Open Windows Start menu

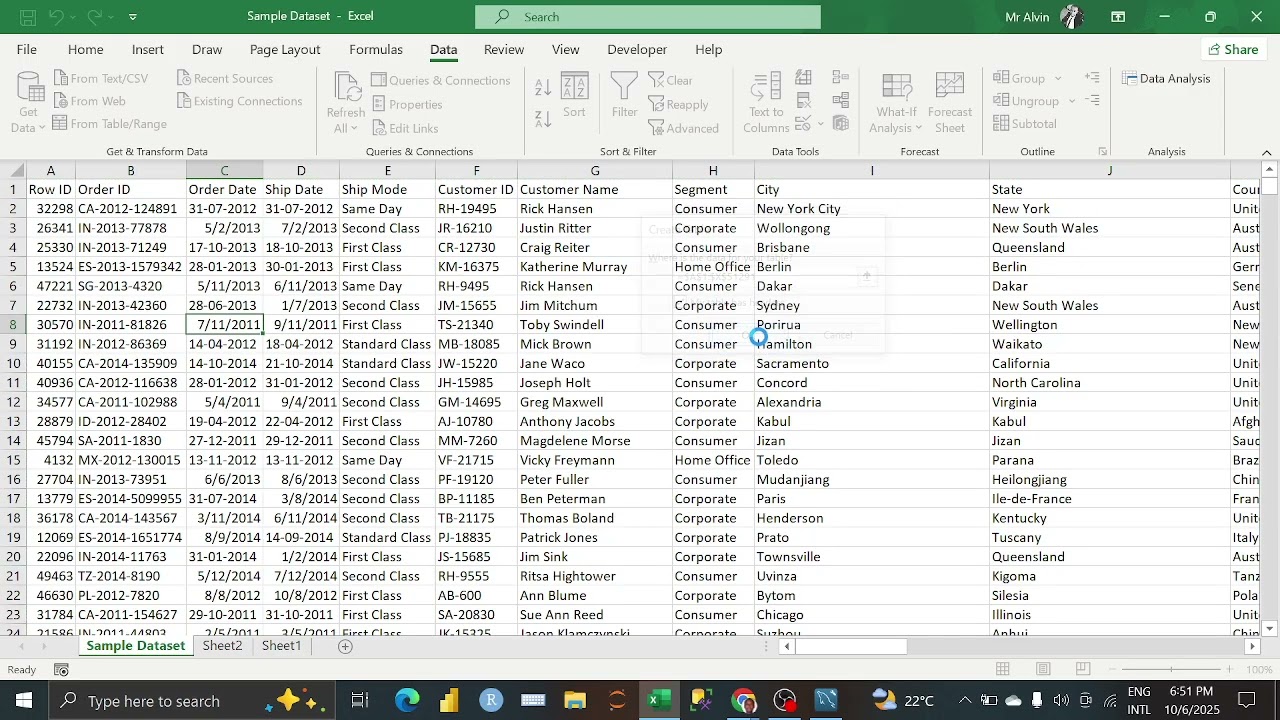click(x=24, y=701)
